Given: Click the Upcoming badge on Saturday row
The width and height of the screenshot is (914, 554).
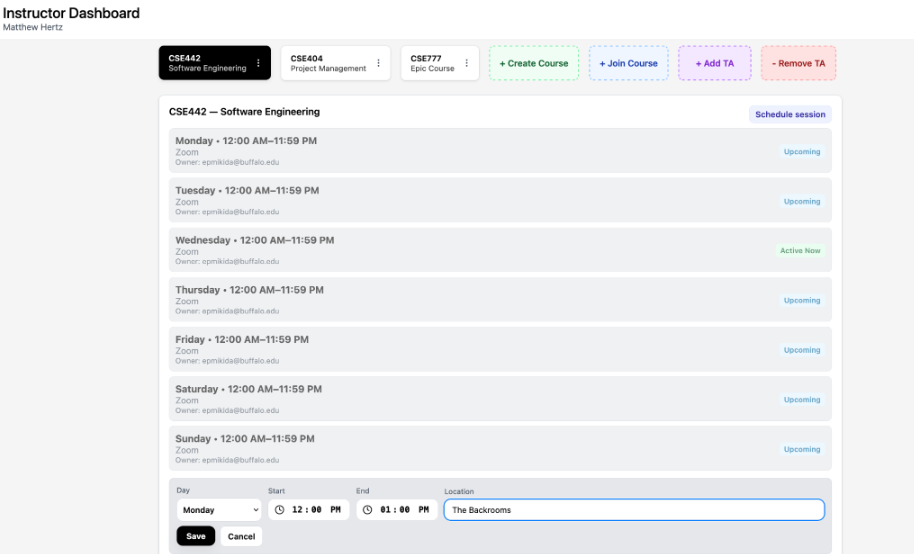Looking at the screenshot, I should pyautogui.click(x=801, y=399).
